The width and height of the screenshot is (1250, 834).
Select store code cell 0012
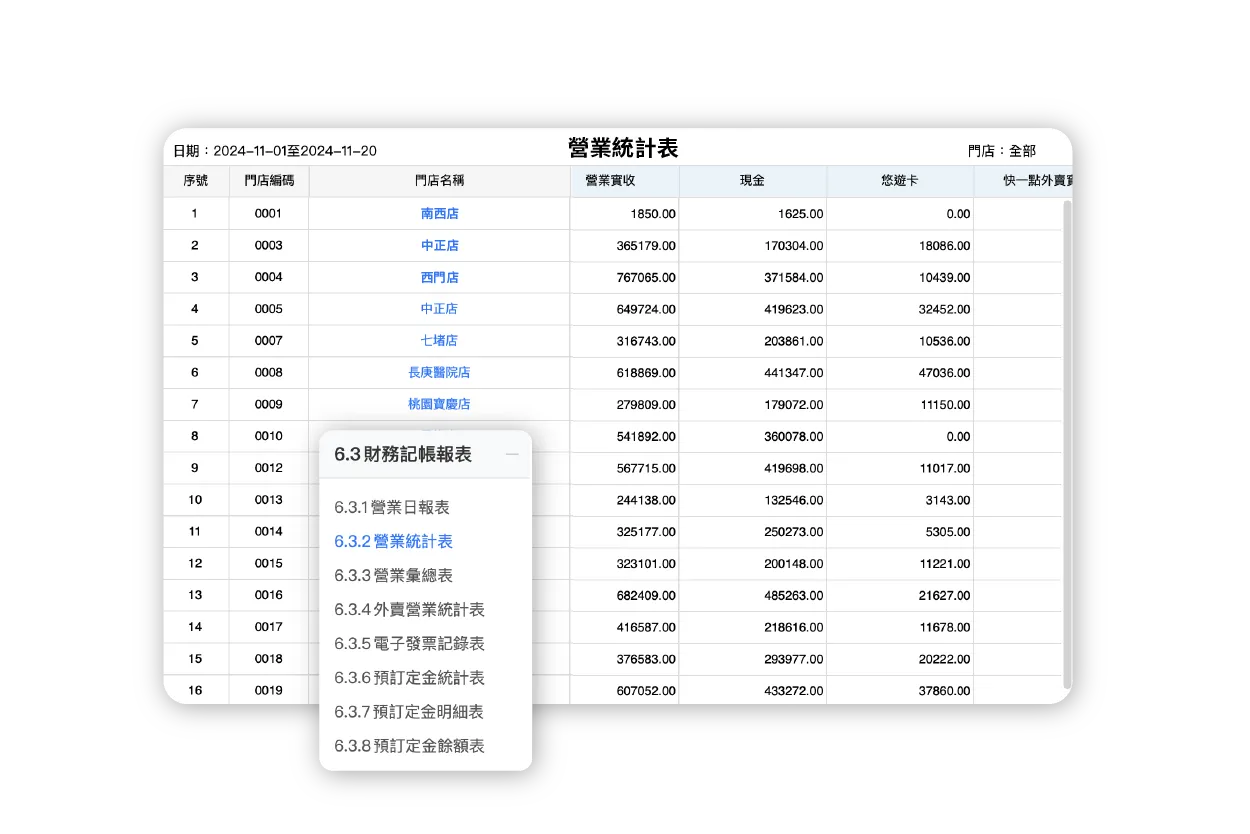pyautogui.click(x=268, y=468)
